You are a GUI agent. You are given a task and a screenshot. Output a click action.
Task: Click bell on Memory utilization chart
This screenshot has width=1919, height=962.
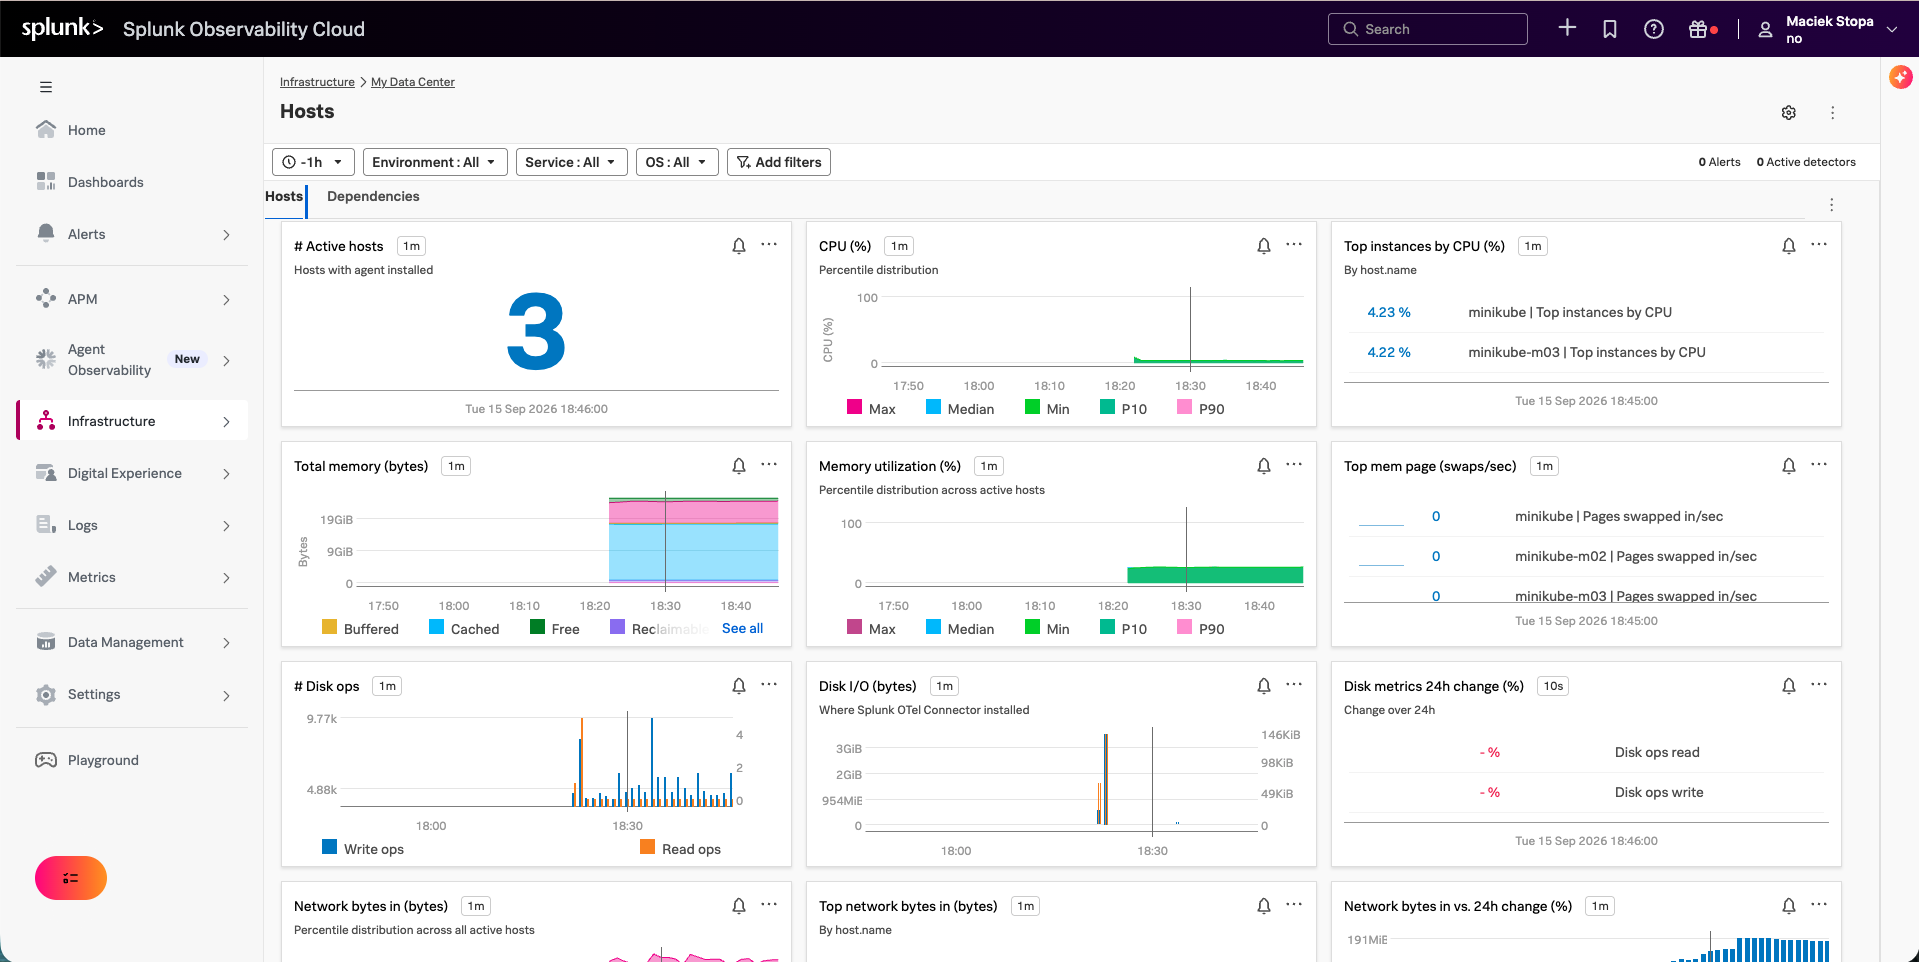pyautogui.click(x=1264, y=466)
